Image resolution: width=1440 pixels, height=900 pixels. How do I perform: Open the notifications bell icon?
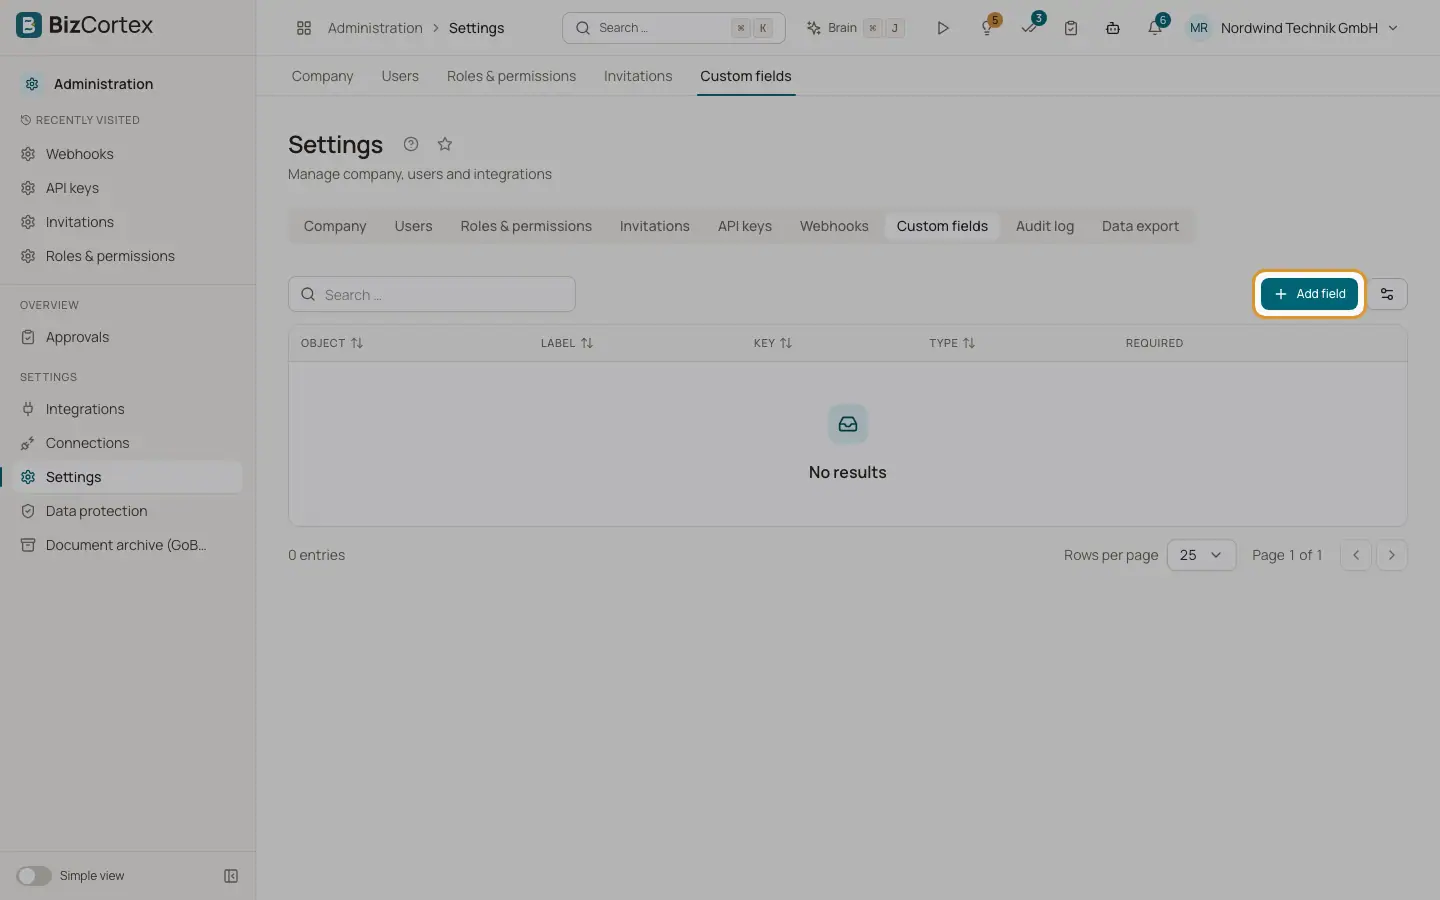coord(1155,28)
